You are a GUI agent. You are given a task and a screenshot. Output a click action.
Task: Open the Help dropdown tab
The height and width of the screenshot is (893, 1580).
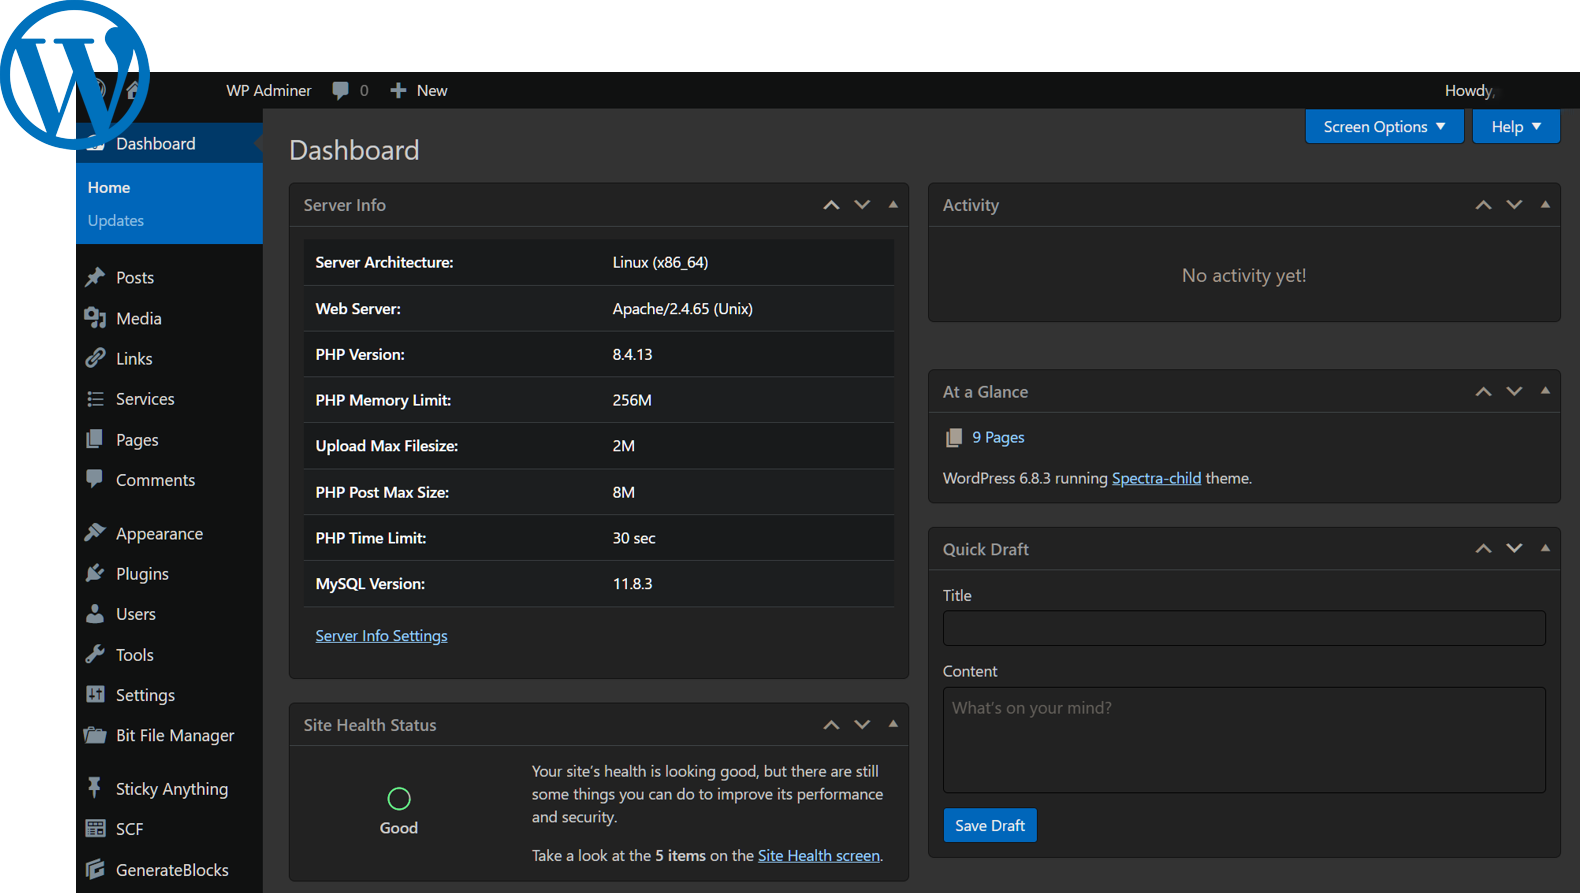tap(1515, 127)
